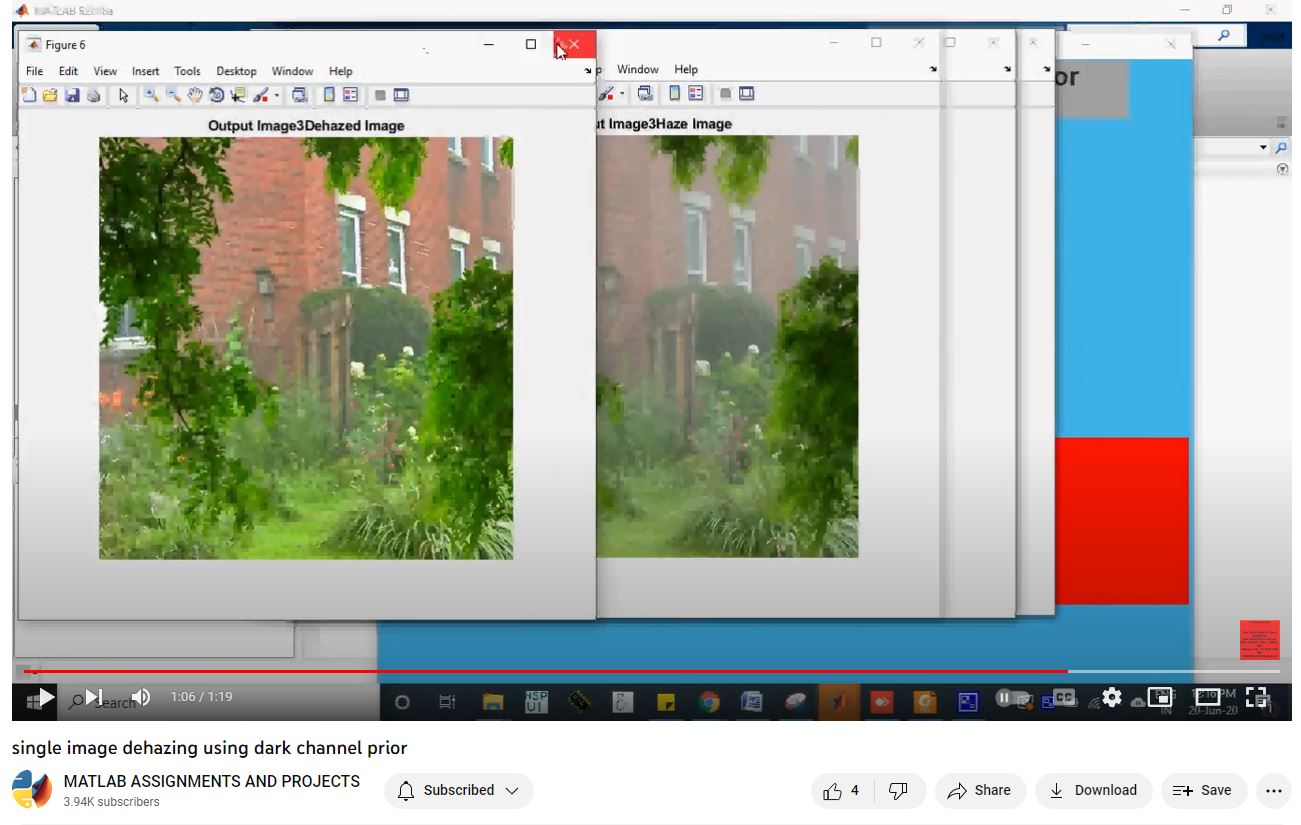The height and width of the screenshot is (825, 1301).
Task: Download the video
Action: pyautogui.click(x=1093, y=790)
